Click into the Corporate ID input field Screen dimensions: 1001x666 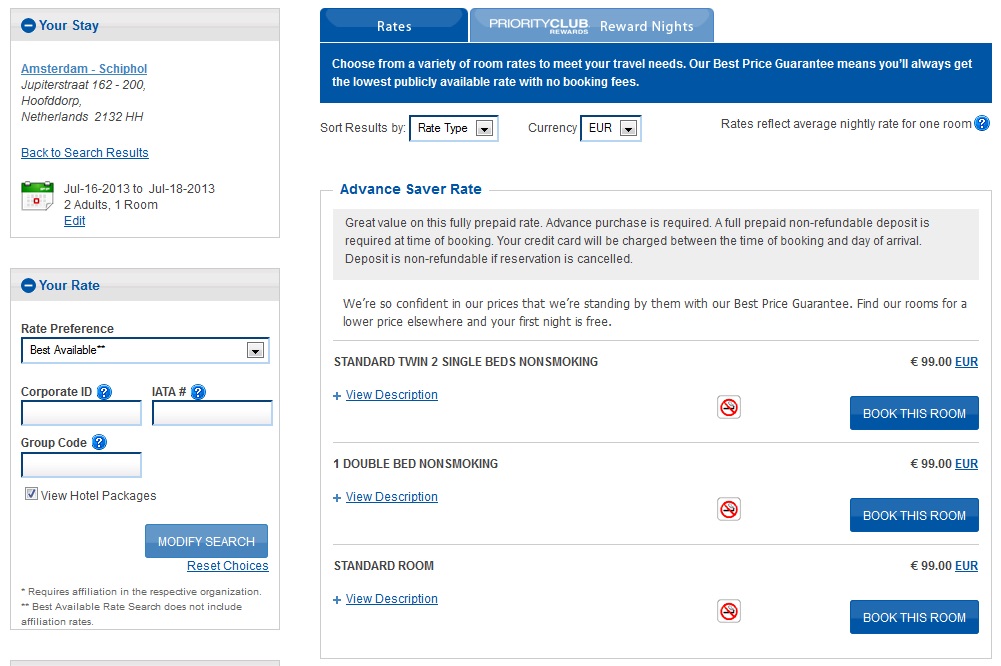point(81,414)
